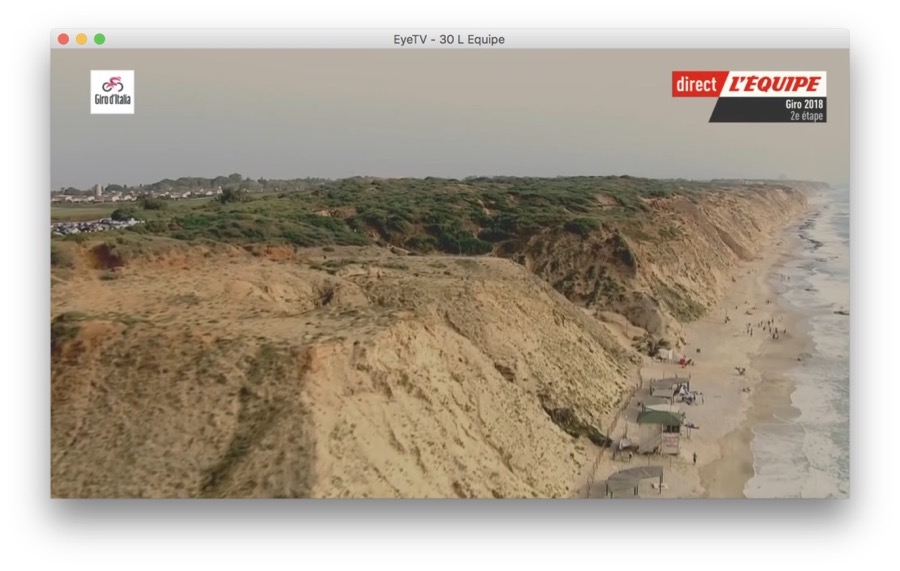Click the empty title bar area right side
Screen dimensions: 900x571
700,39
